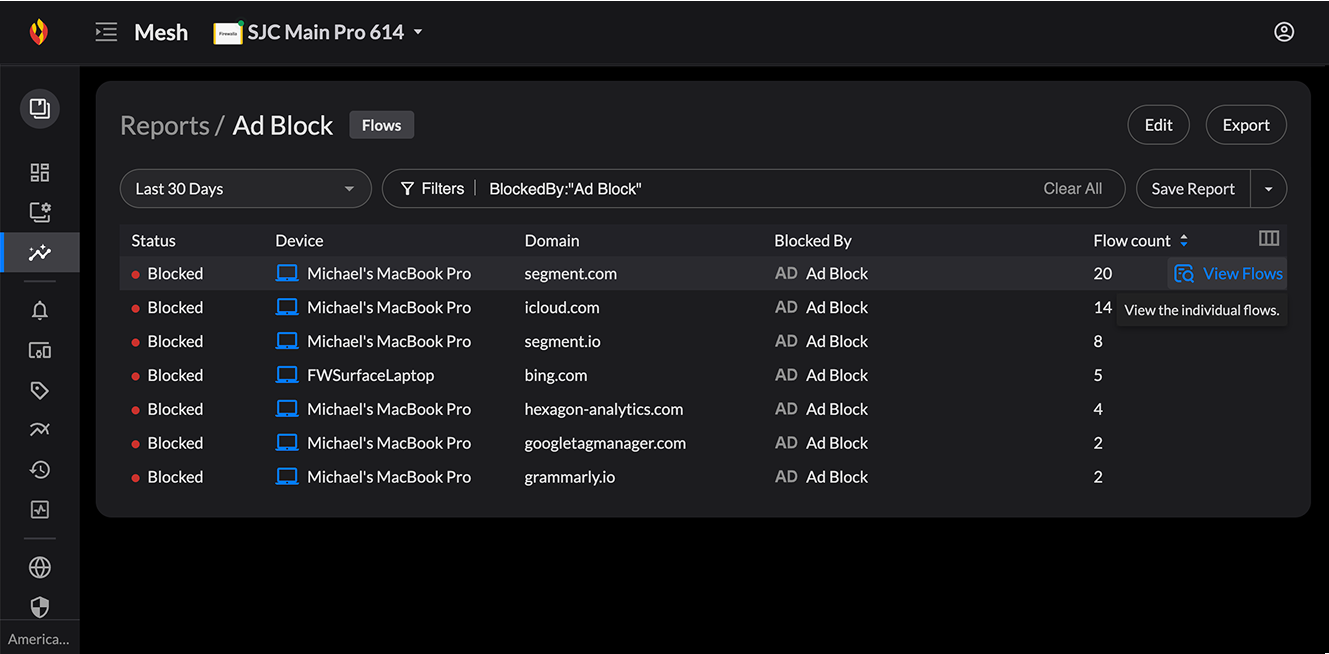Open the tag icon in sidebar

point(40,390)
